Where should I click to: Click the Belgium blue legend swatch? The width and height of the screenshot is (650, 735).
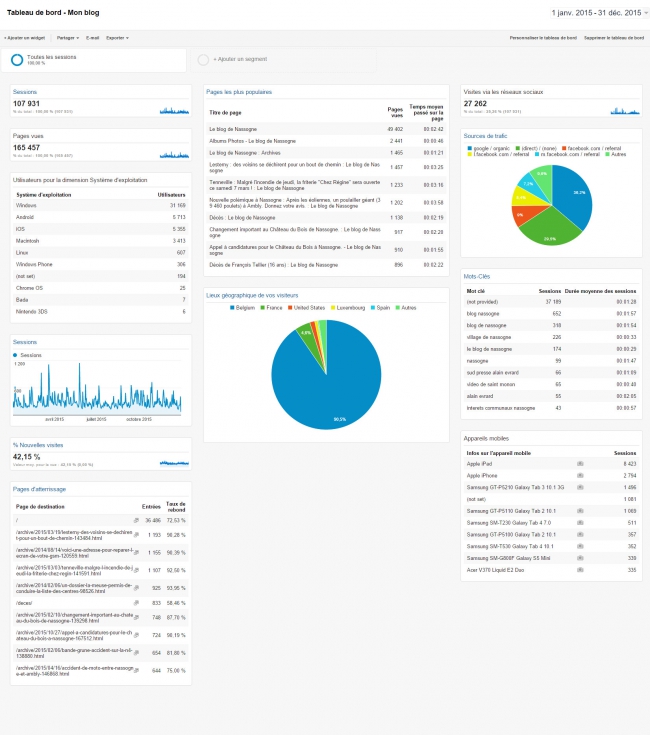[x=232, y=308]
